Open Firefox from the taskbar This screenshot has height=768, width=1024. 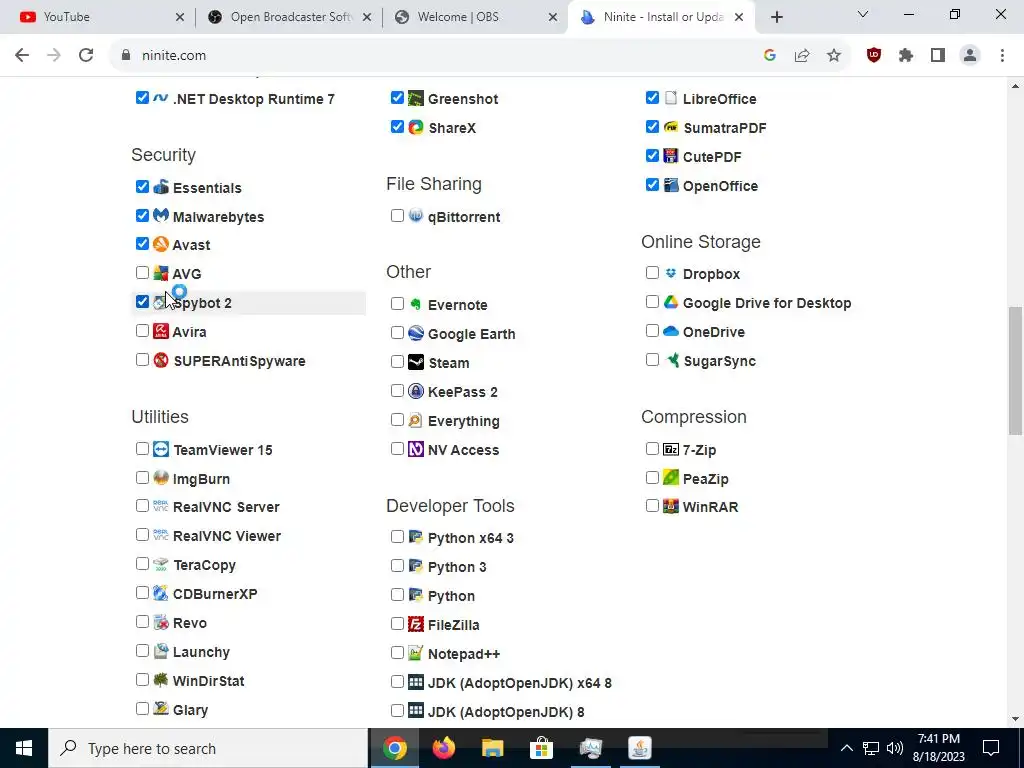tap(443, 748)
